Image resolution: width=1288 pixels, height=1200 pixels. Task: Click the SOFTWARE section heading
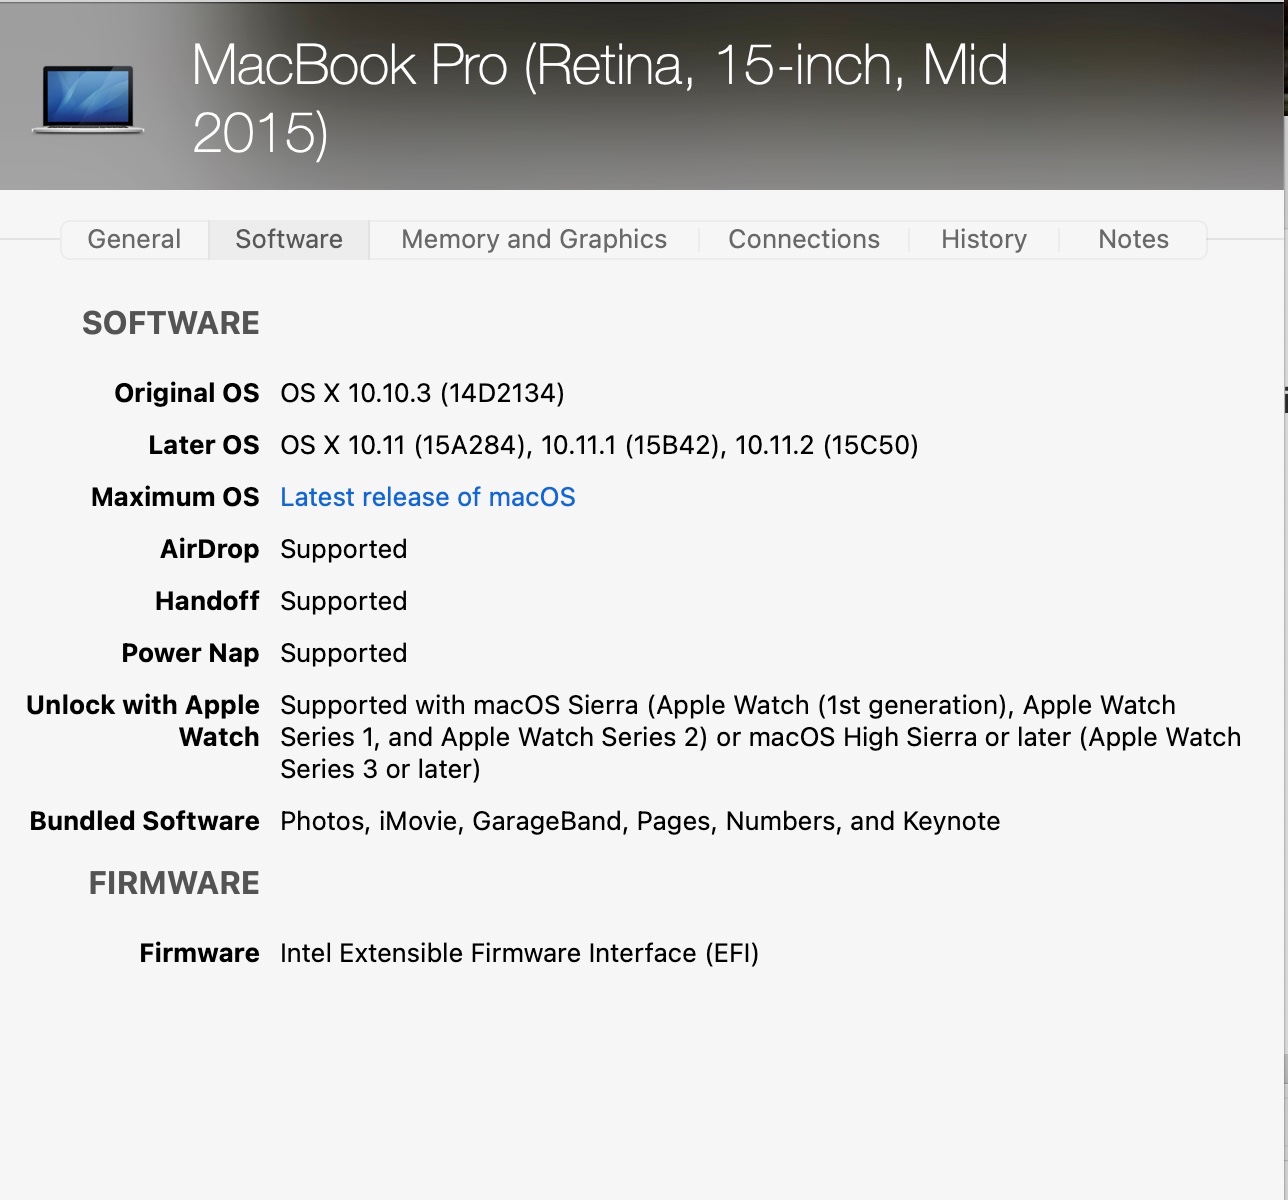pos(171,323)
